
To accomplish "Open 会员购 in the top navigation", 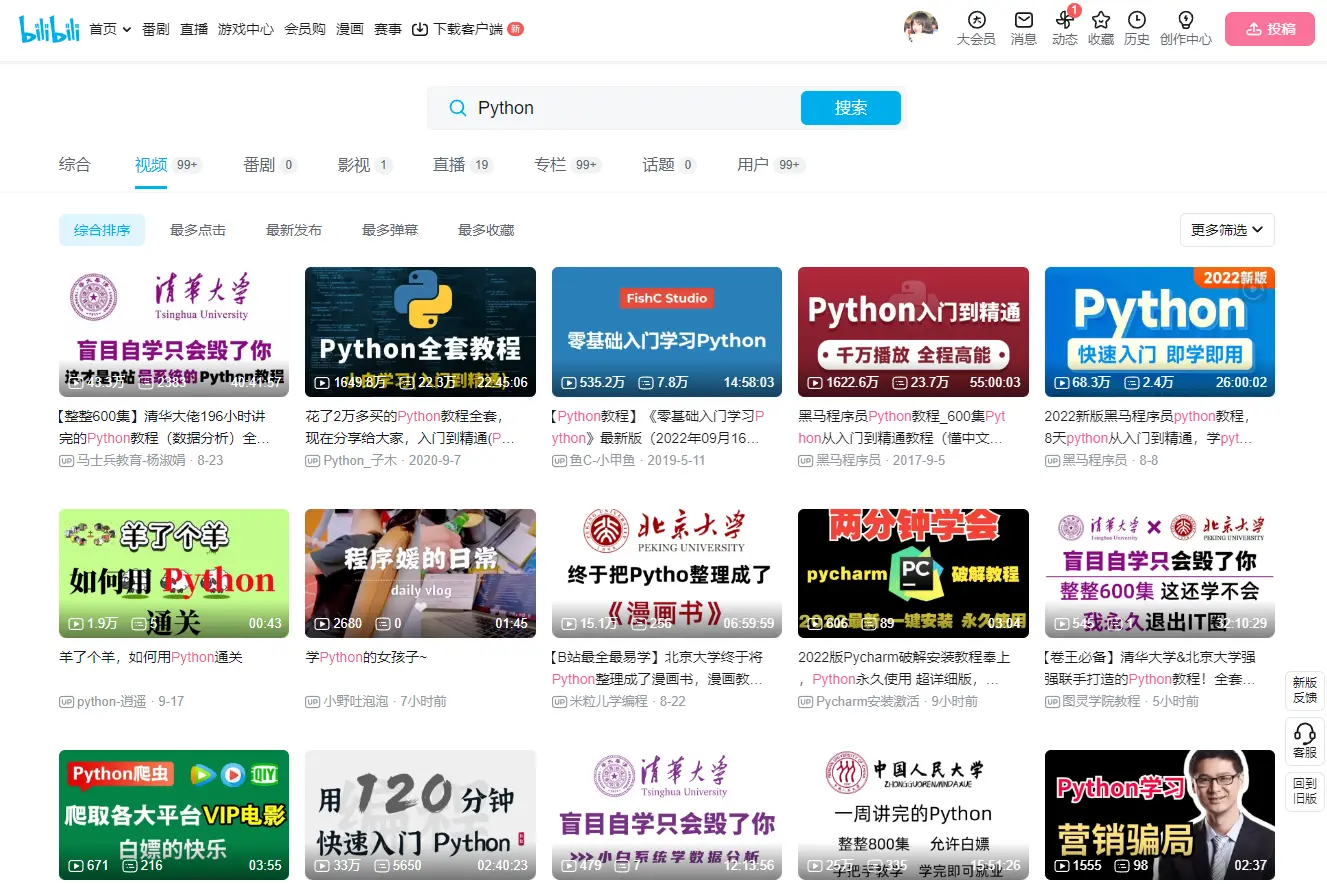I will point(305,29).
